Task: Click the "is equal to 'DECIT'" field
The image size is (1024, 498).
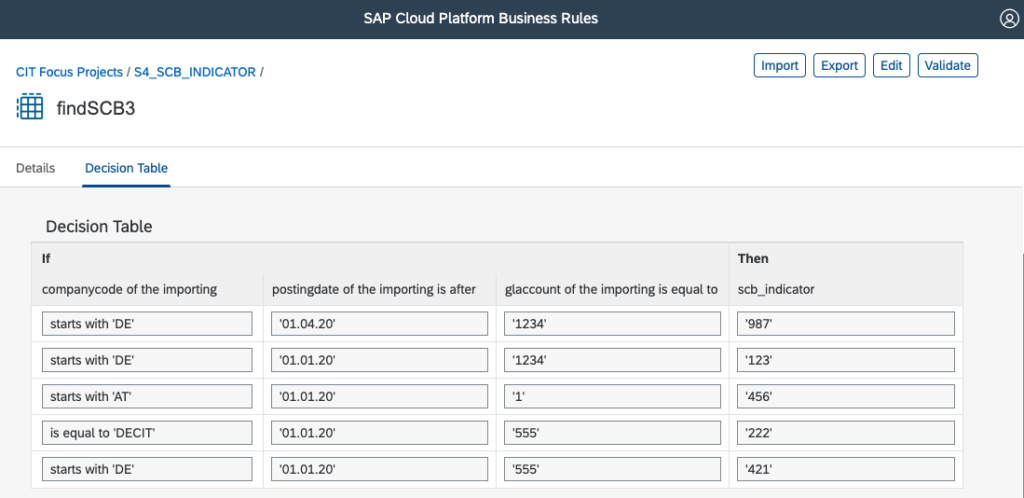Action: point(147,433)
